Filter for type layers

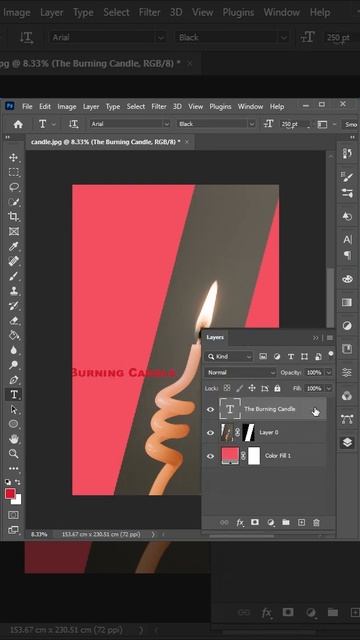click(x=291, y=357)
